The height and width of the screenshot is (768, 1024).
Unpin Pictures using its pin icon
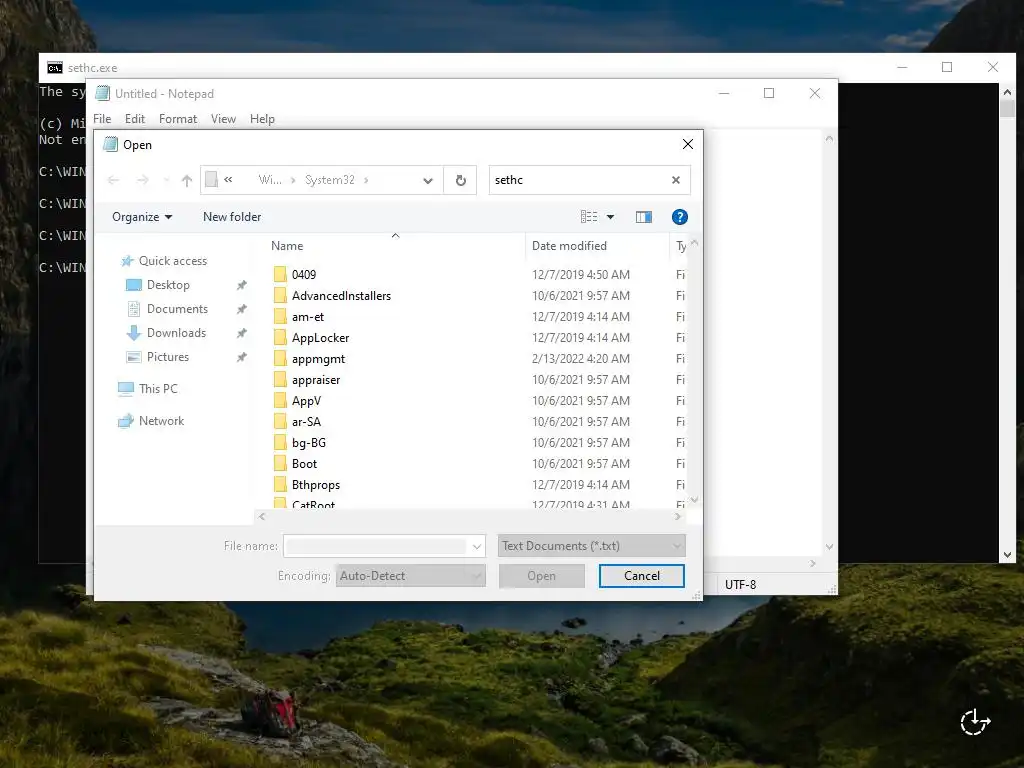point(242,357)
